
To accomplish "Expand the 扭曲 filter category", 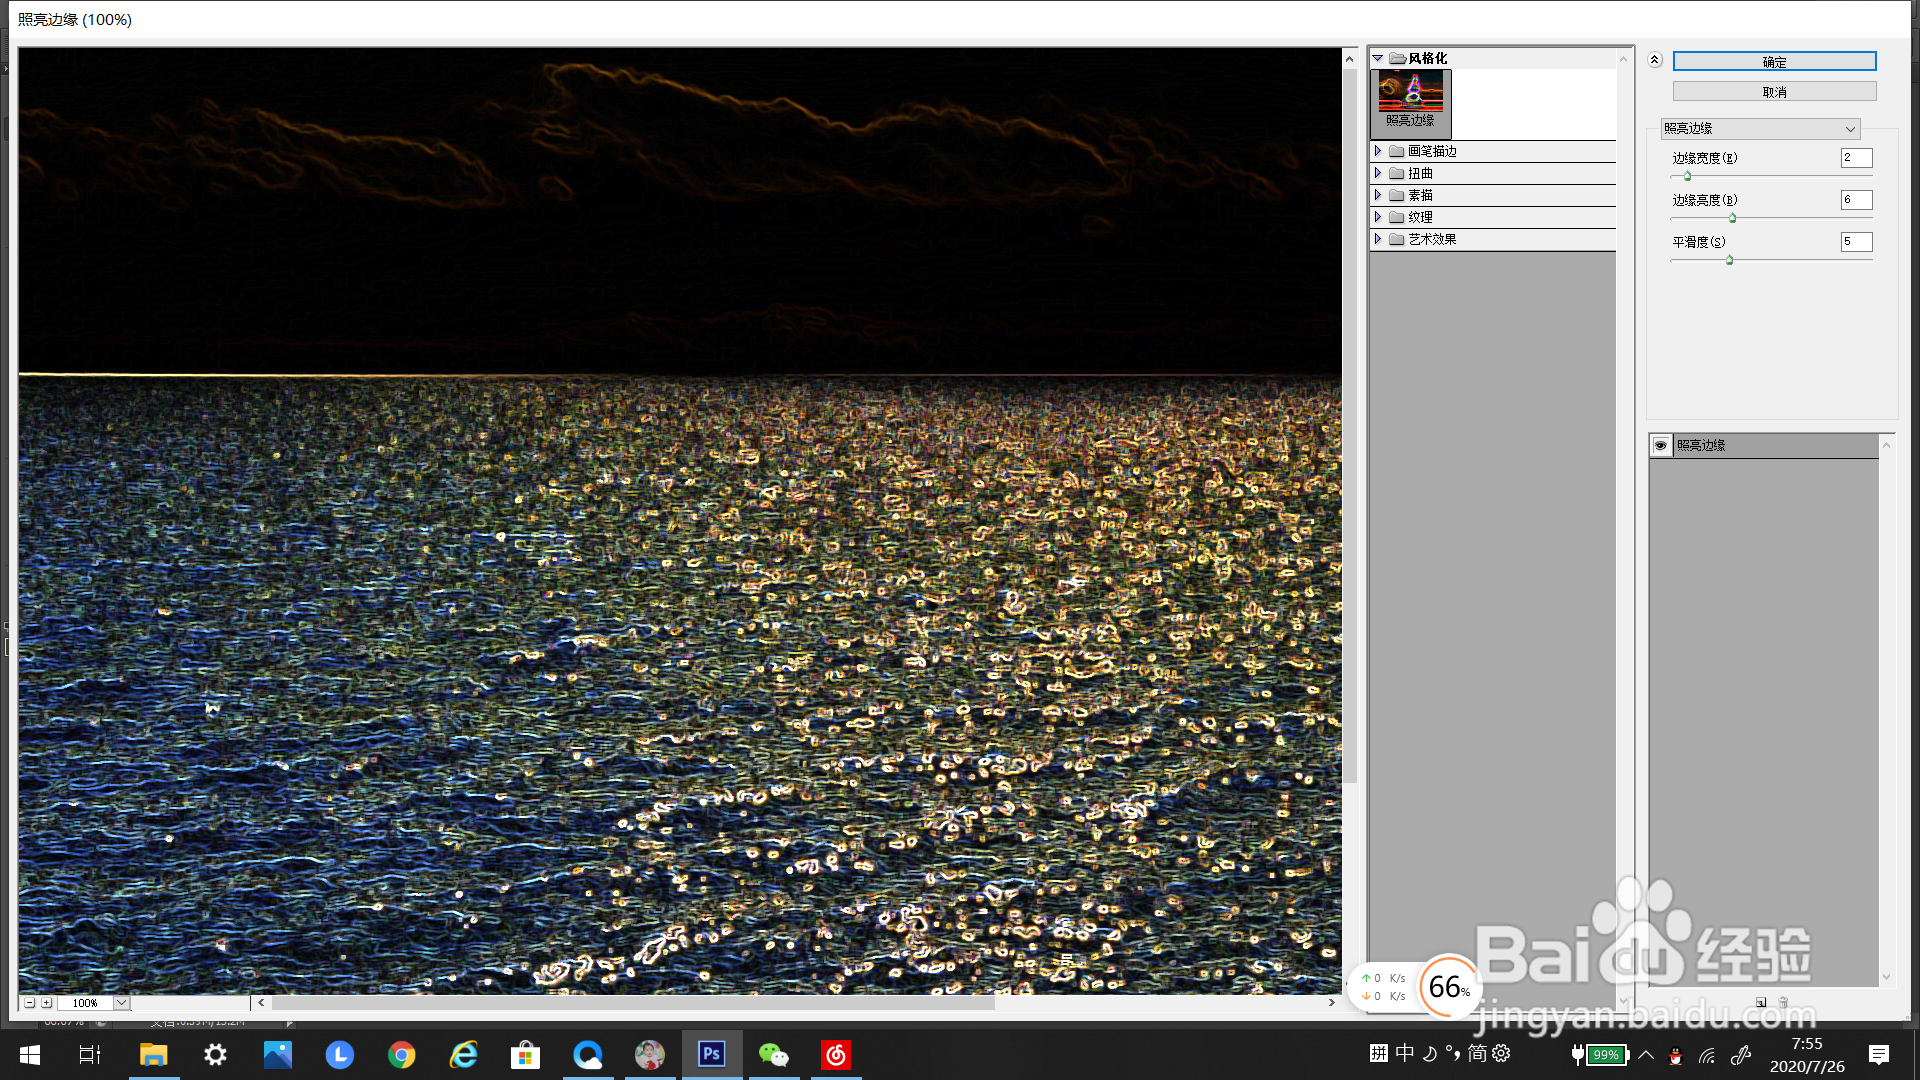I will coord(1378,173).
